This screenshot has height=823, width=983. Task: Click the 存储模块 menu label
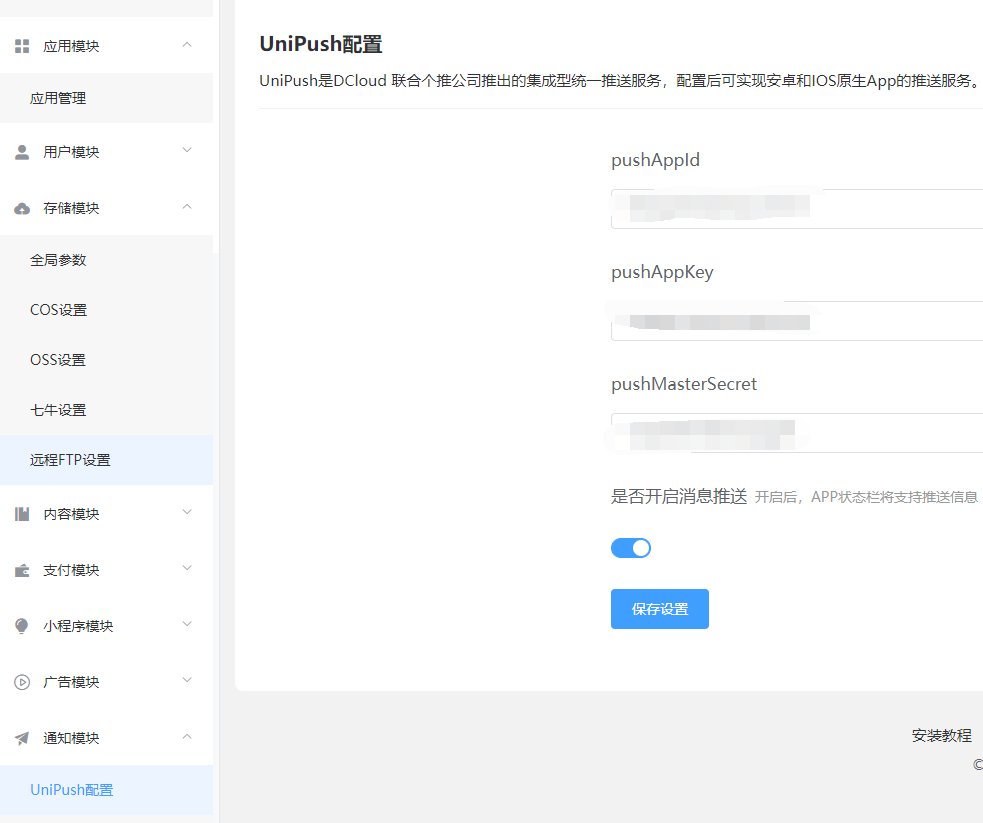click(x=71, y=209)
